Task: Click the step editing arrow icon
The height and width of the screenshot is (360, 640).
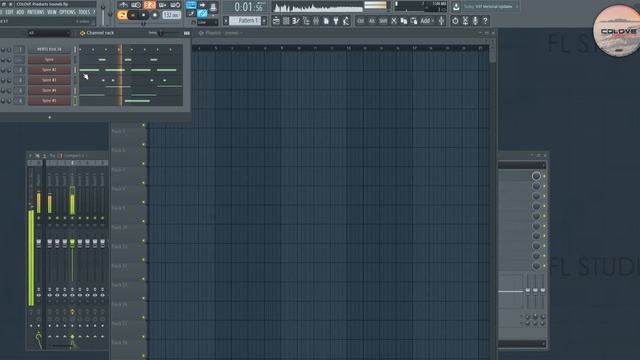Action: click(x=202, y=5)
